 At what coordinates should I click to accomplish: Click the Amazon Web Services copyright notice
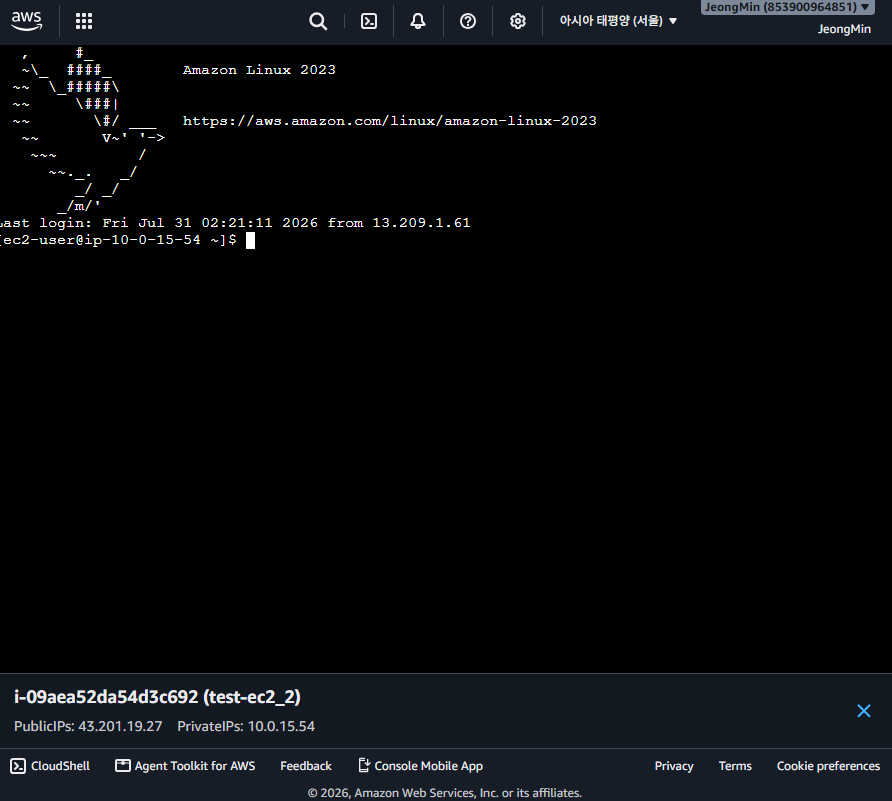pyautogui.click(x=445, y=792)
